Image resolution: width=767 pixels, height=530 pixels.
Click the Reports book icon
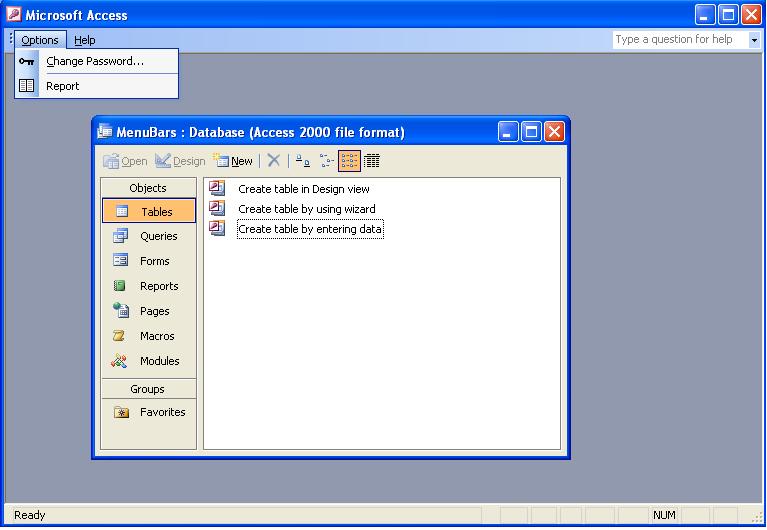[x=119, y=285]
